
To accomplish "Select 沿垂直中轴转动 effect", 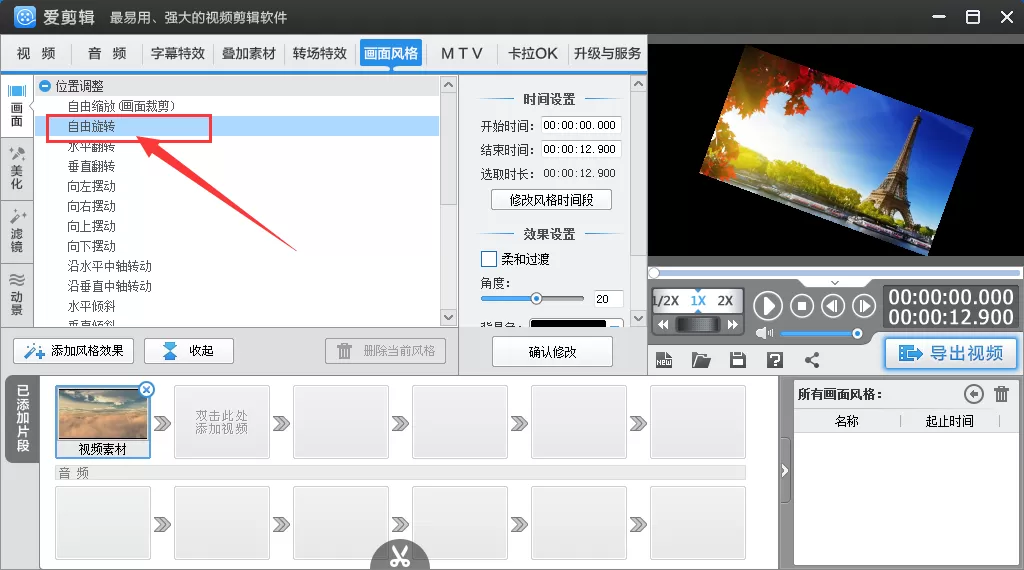I will point(110,286).
